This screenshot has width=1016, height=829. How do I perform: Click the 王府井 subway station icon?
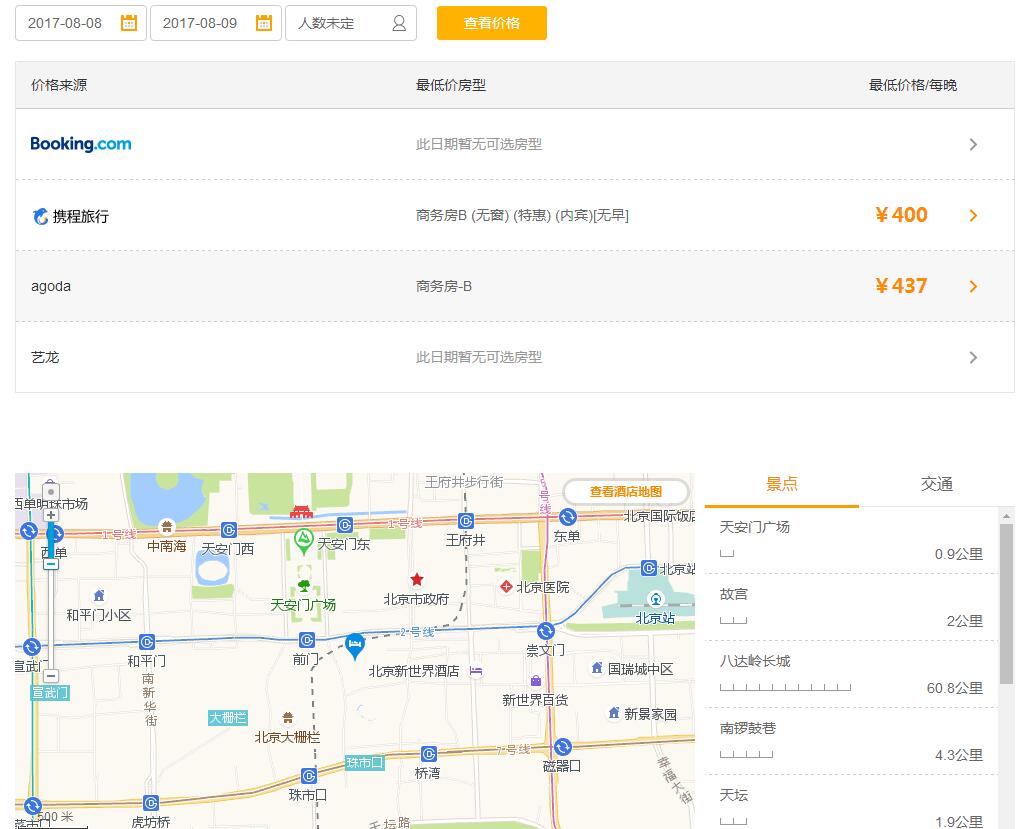pyautogui.click(x=466, y=520)
